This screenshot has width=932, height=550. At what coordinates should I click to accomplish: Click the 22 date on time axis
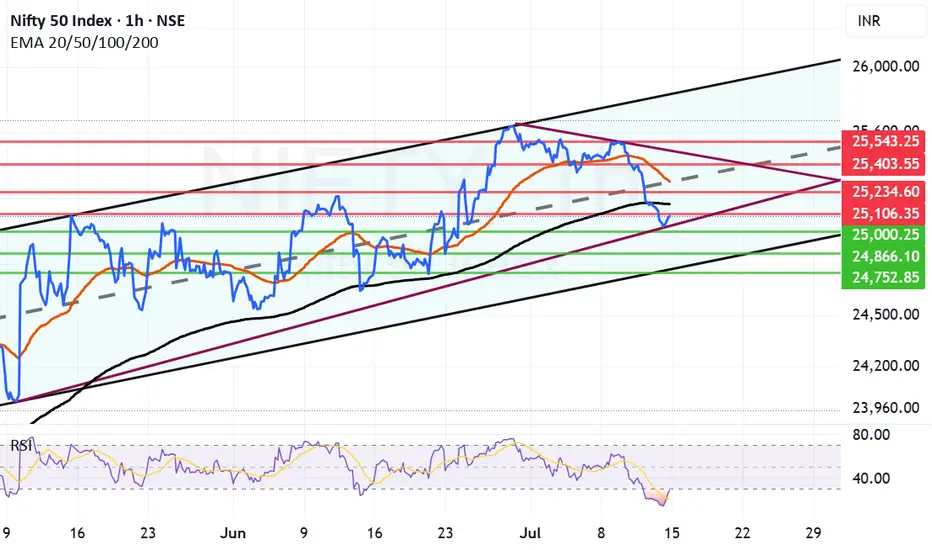[742, 533]
